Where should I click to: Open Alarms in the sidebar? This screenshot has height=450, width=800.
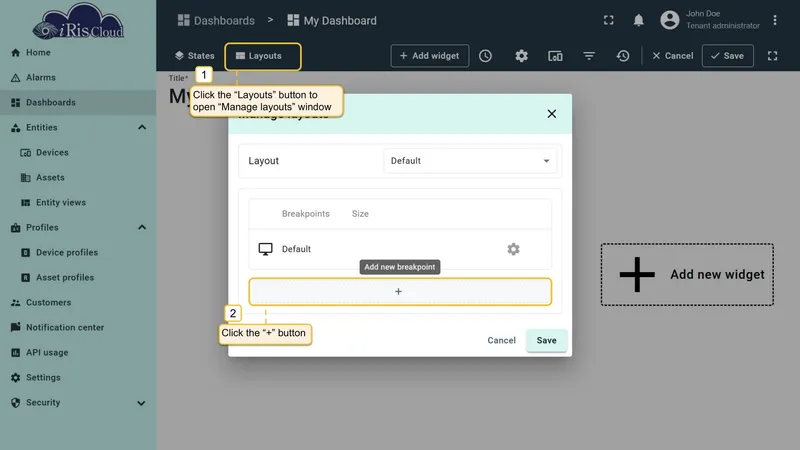pyautogui.click(x=78, y=78)
